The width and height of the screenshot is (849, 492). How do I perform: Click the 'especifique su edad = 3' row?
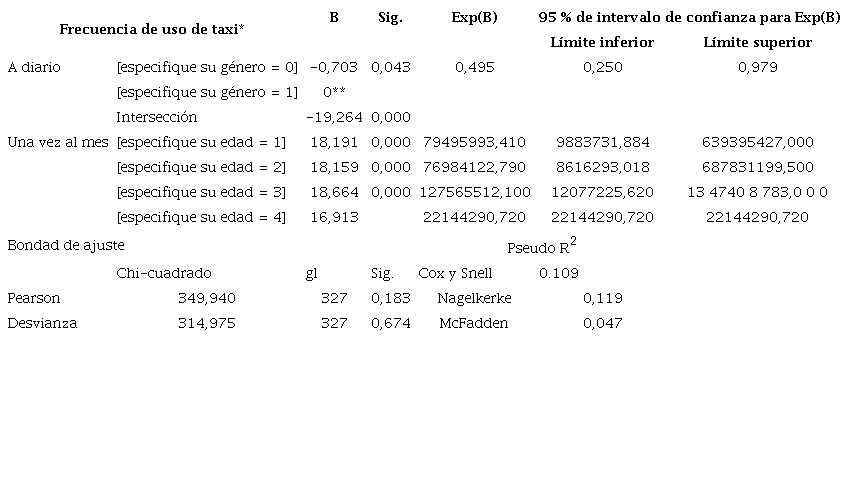(x=201, y=192)
